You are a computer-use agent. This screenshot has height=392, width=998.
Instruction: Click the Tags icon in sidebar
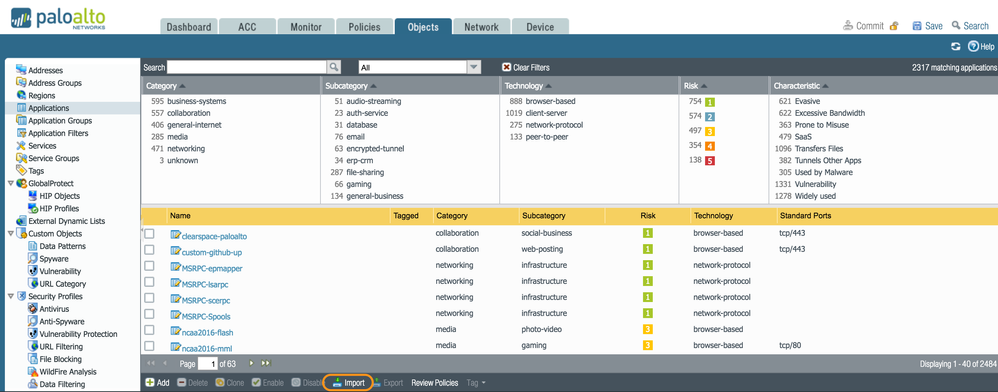tap(21, 171)
